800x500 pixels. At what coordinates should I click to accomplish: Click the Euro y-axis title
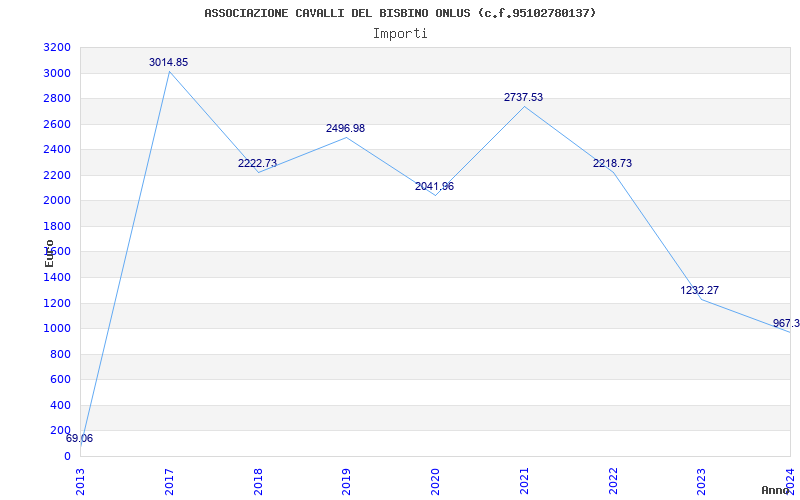49,253
